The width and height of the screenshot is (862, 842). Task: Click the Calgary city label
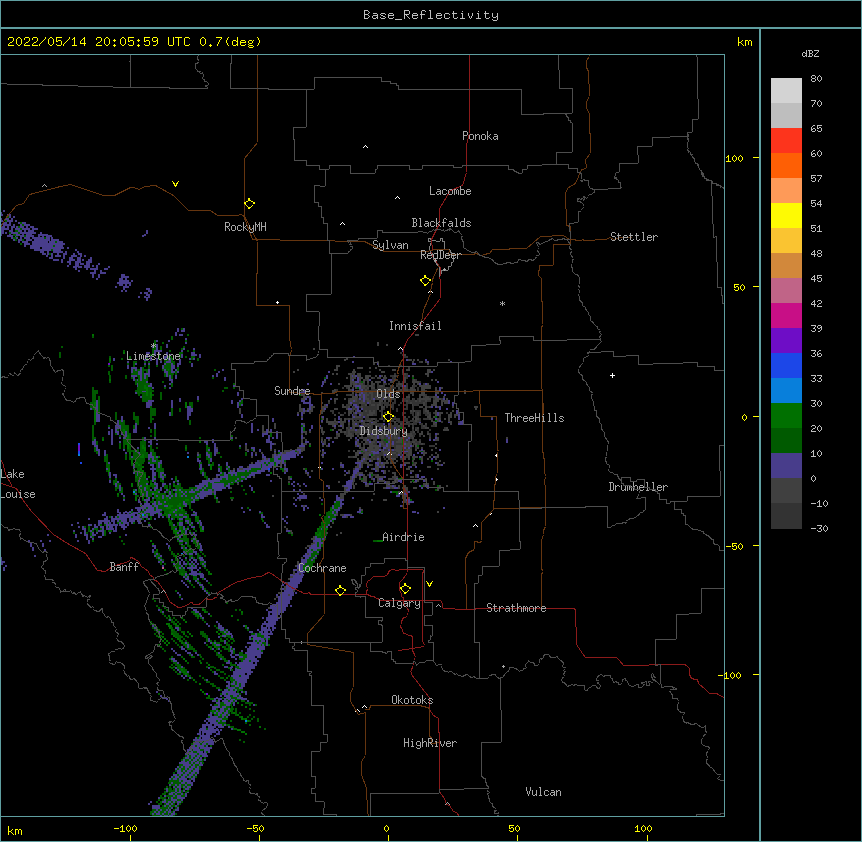pos(399,603)
